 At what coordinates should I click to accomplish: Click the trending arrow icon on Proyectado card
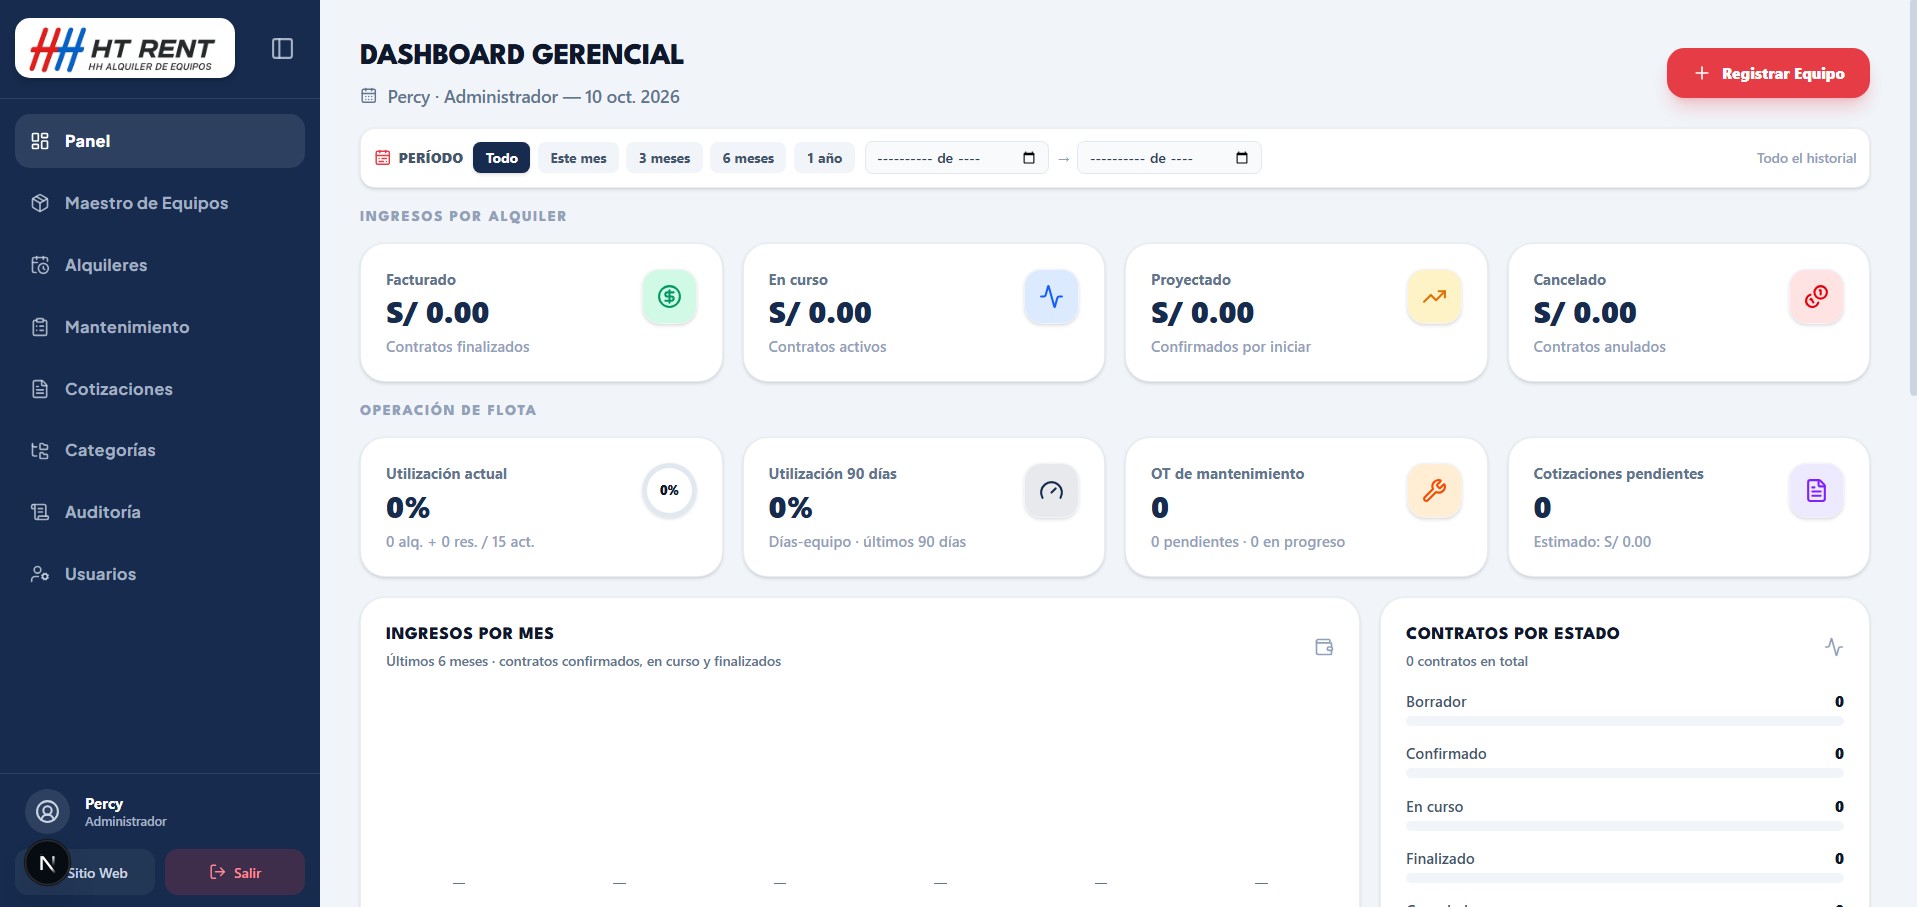click(x=1434, y=296)
